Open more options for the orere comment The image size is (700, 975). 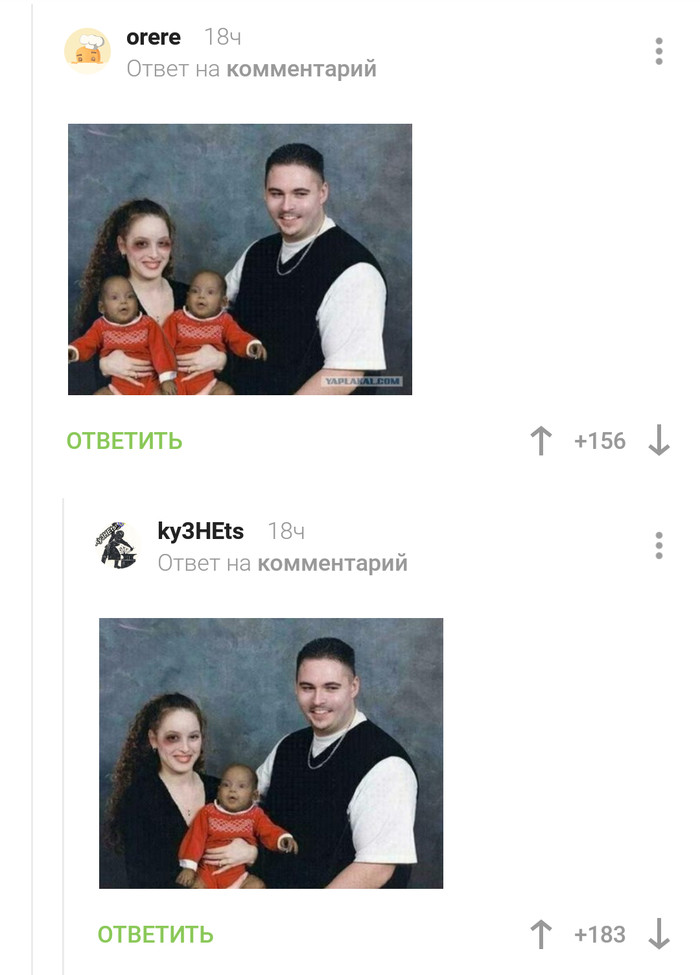tap(659, 51)
